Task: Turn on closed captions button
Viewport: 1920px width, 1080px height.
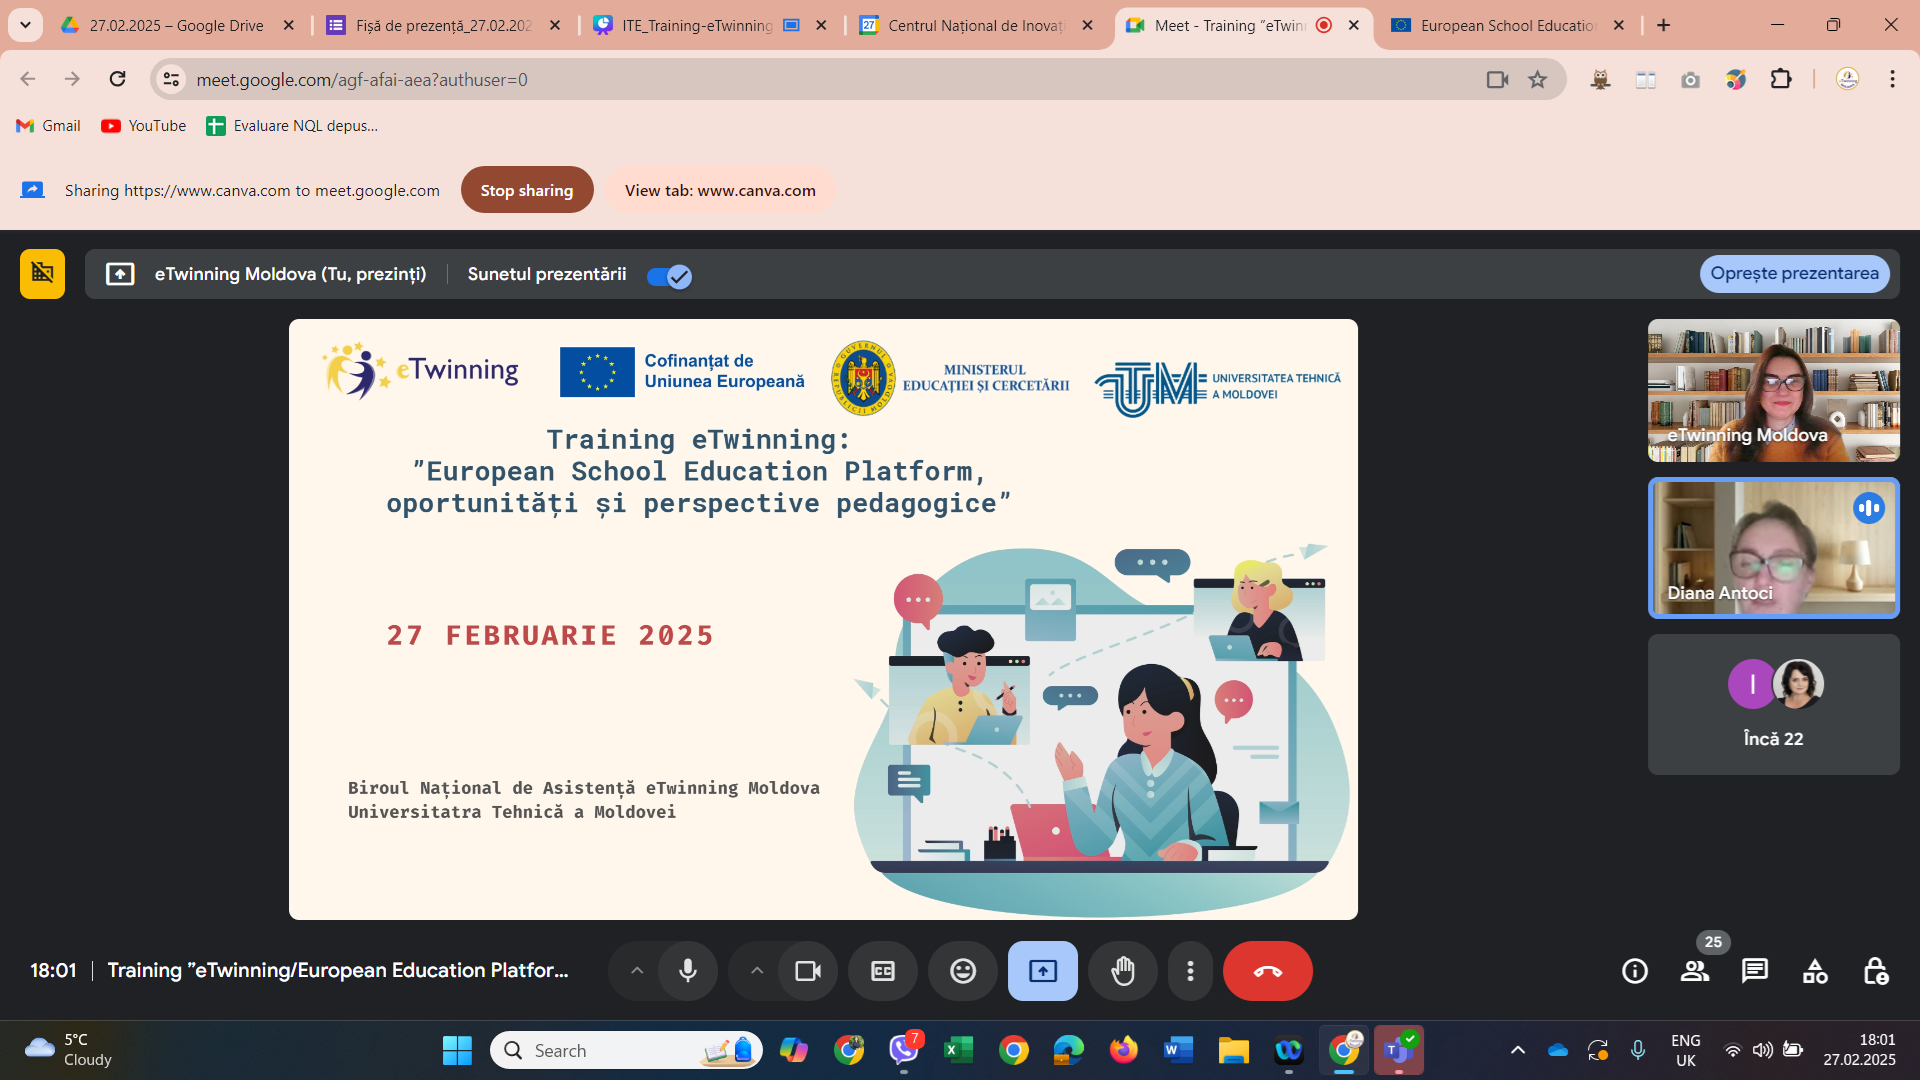Action: pos(882,971)
